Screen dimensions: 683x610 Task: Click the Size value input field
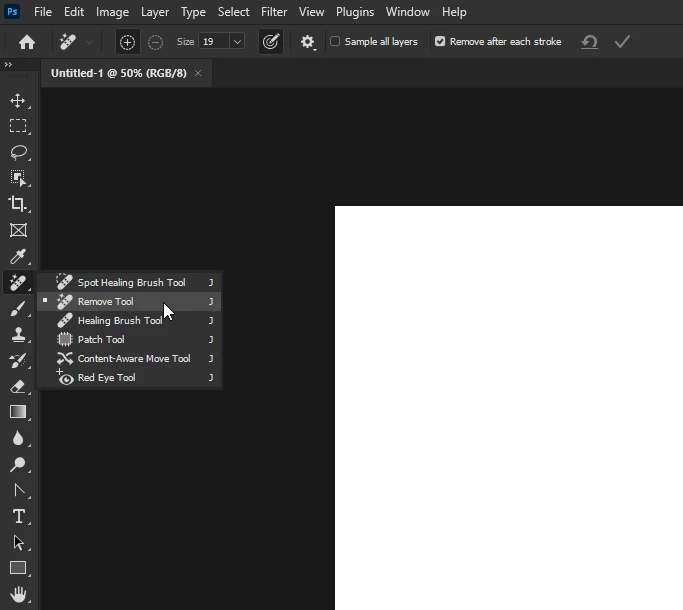[214, 42]
